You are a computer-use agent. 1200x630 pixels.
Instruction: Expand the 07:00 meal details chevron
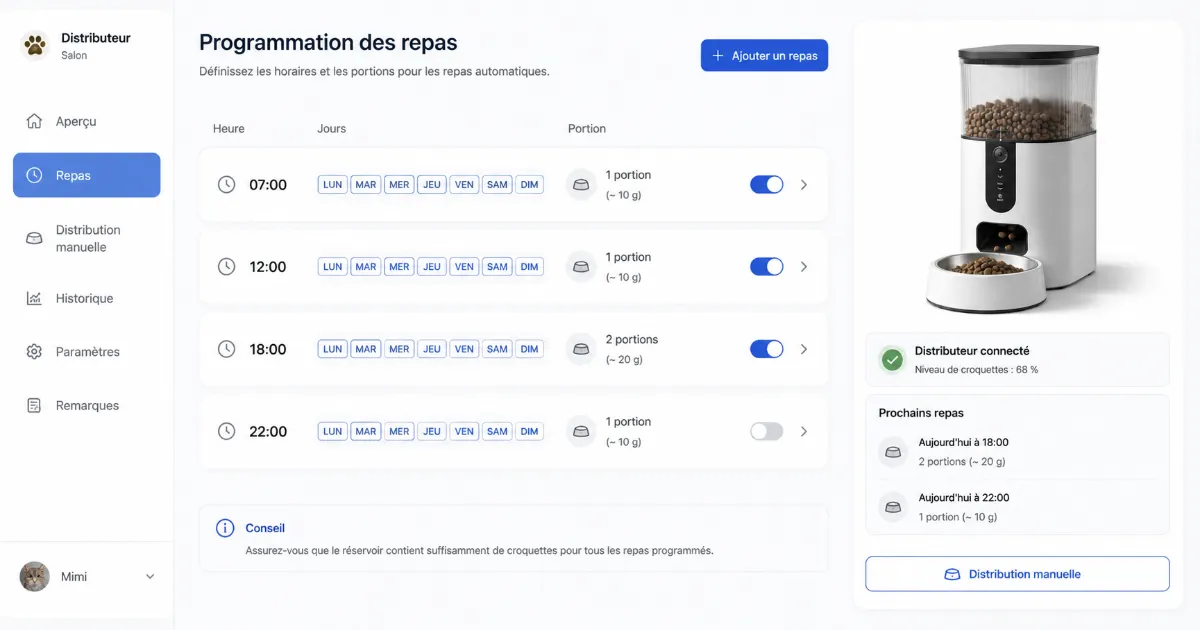[x=804, y=185]
